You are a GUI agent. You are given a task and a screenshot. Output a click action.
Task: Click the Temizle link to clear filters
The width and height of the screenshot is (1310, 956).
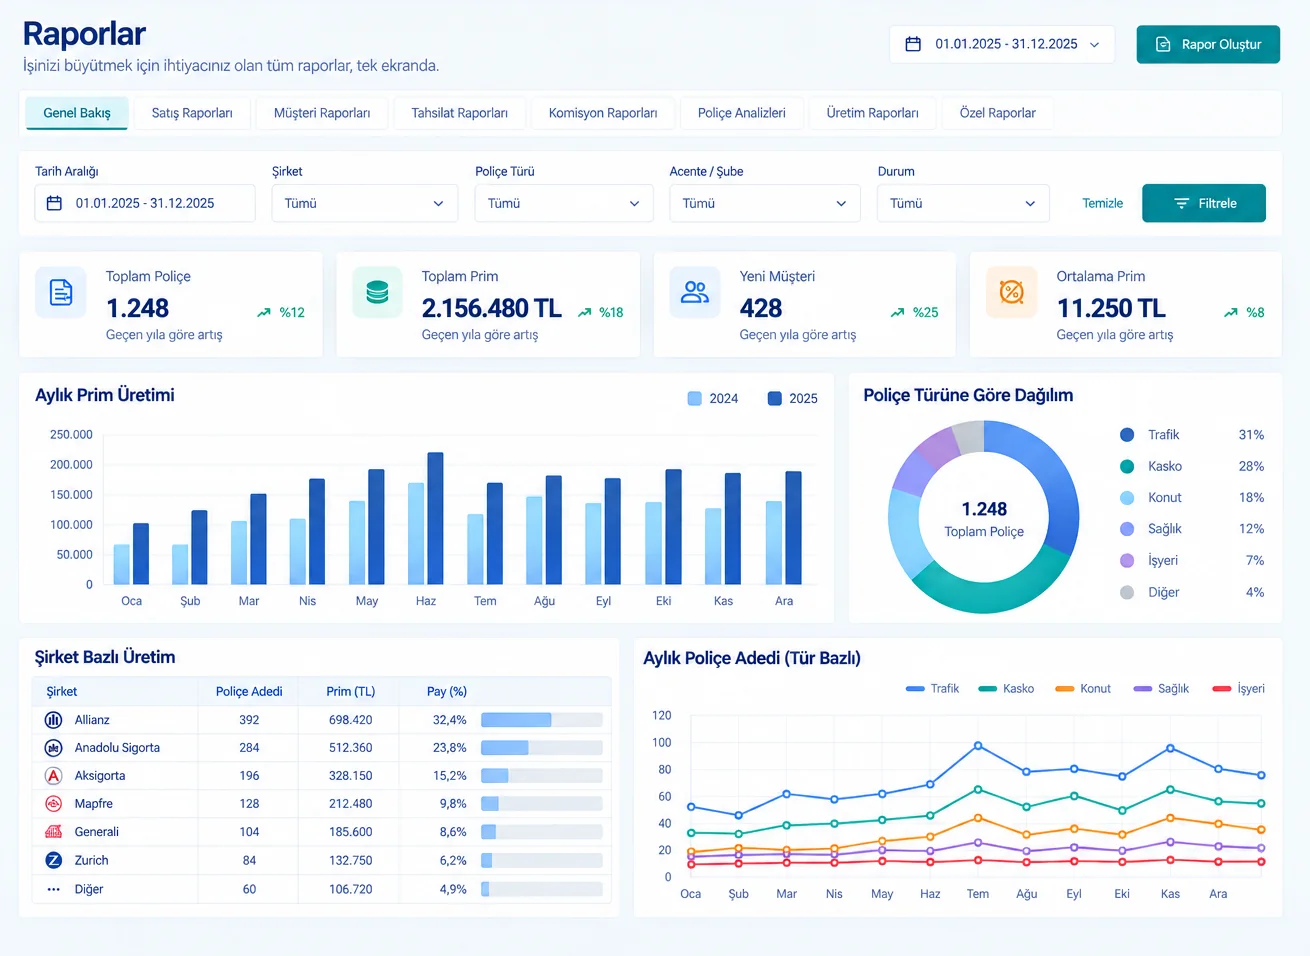click(x=1102, y=203)
